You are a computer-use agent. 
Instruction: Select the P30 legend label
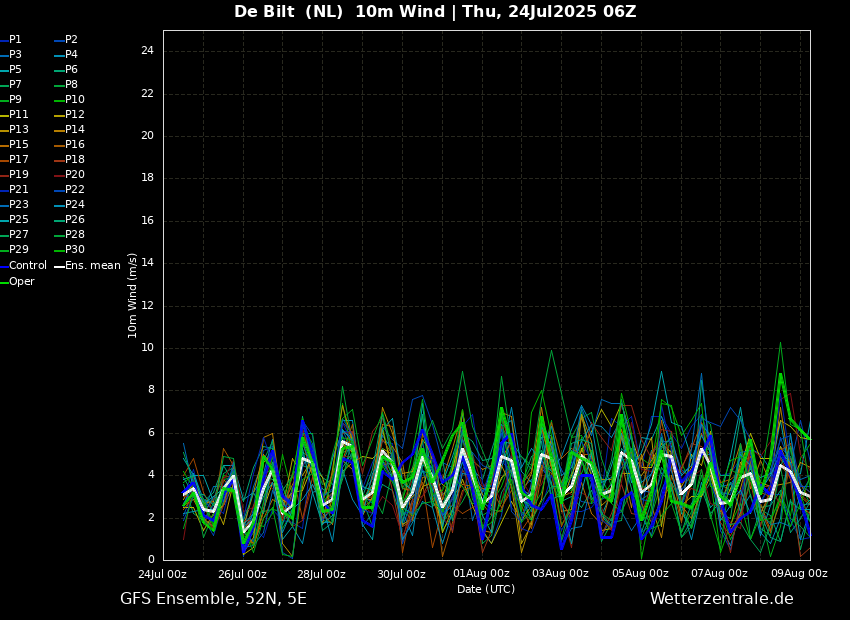tap(74, 250)
